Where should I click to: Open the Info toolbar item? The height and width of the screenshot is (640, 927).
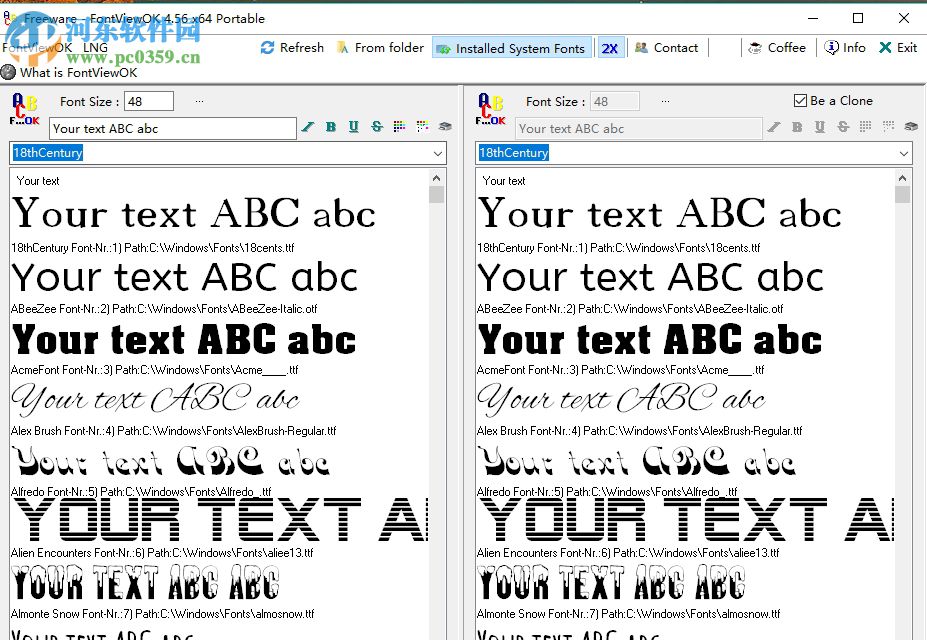[x=845, y=48]
